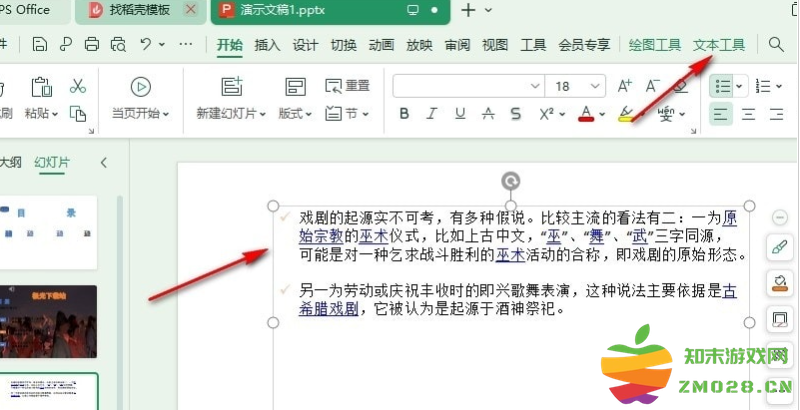Viewport: 800px width, 410px height.
Task: Click the Cut scissors icon
Action: [x=78, y=86]
